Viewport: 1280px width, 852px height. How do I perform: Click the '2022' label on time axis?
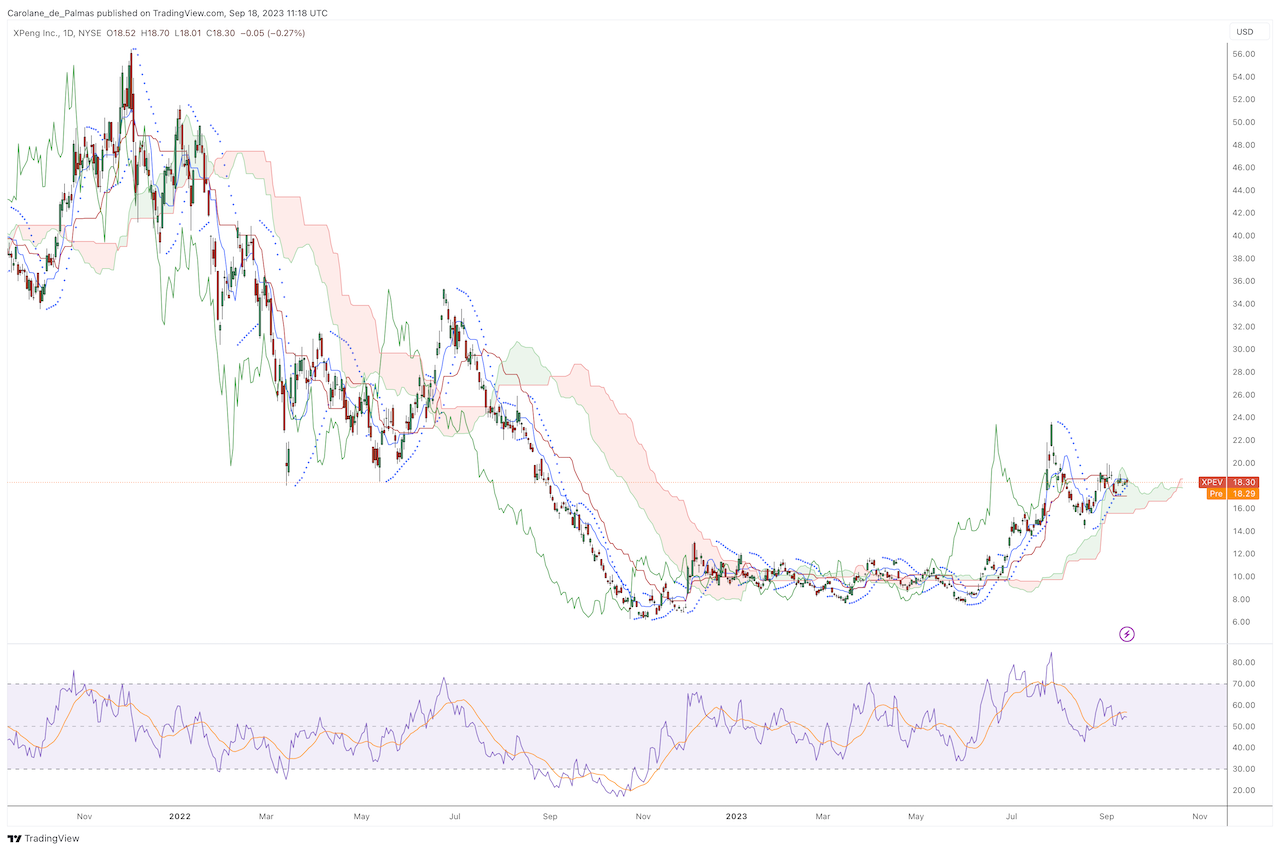180,817
